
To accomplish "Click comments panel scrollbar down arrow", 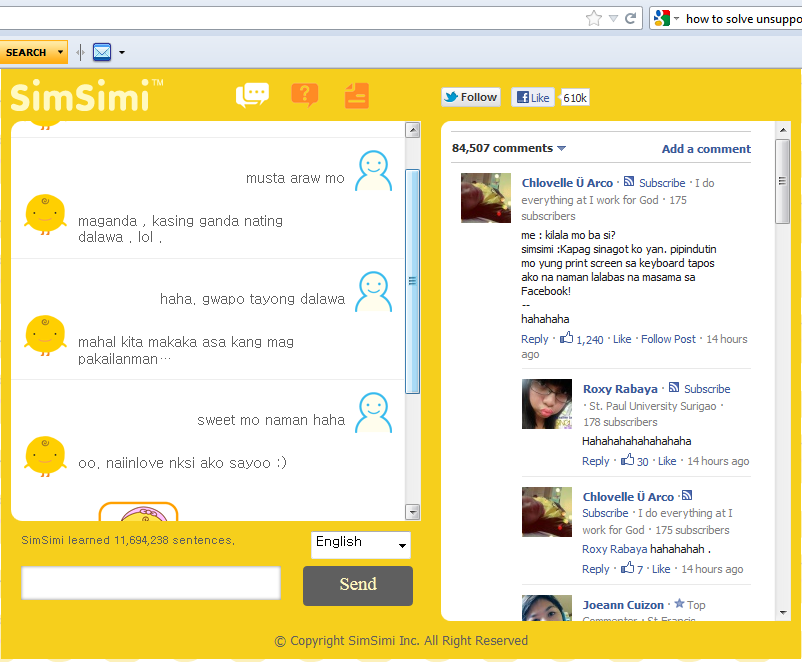I will 783,612.
